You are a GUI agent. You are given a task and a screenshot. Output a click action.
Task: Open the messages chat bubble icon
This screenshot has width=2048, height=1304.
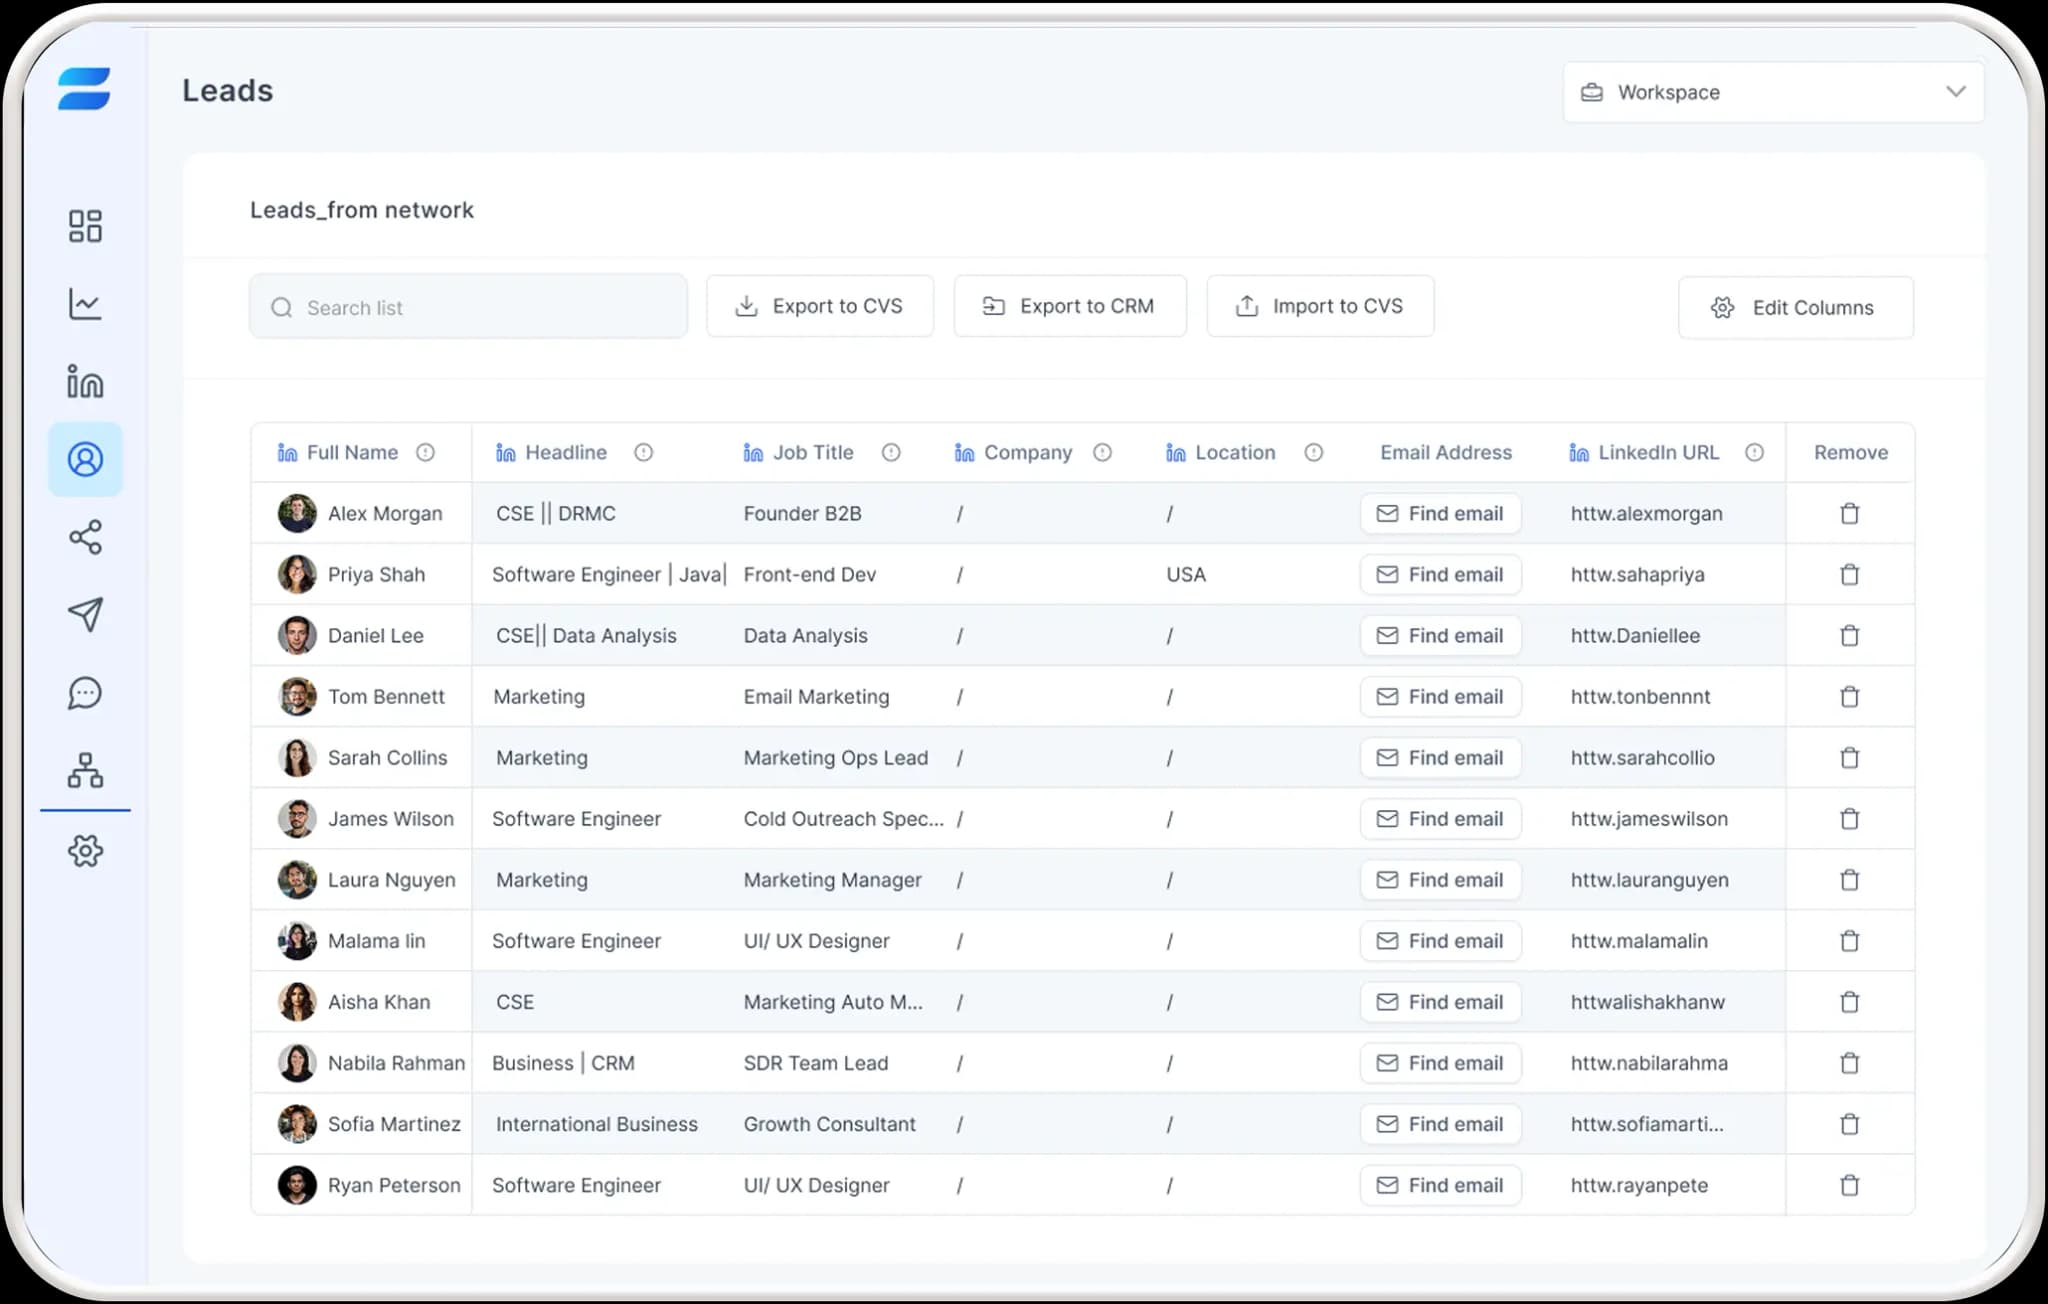(86, 693)
